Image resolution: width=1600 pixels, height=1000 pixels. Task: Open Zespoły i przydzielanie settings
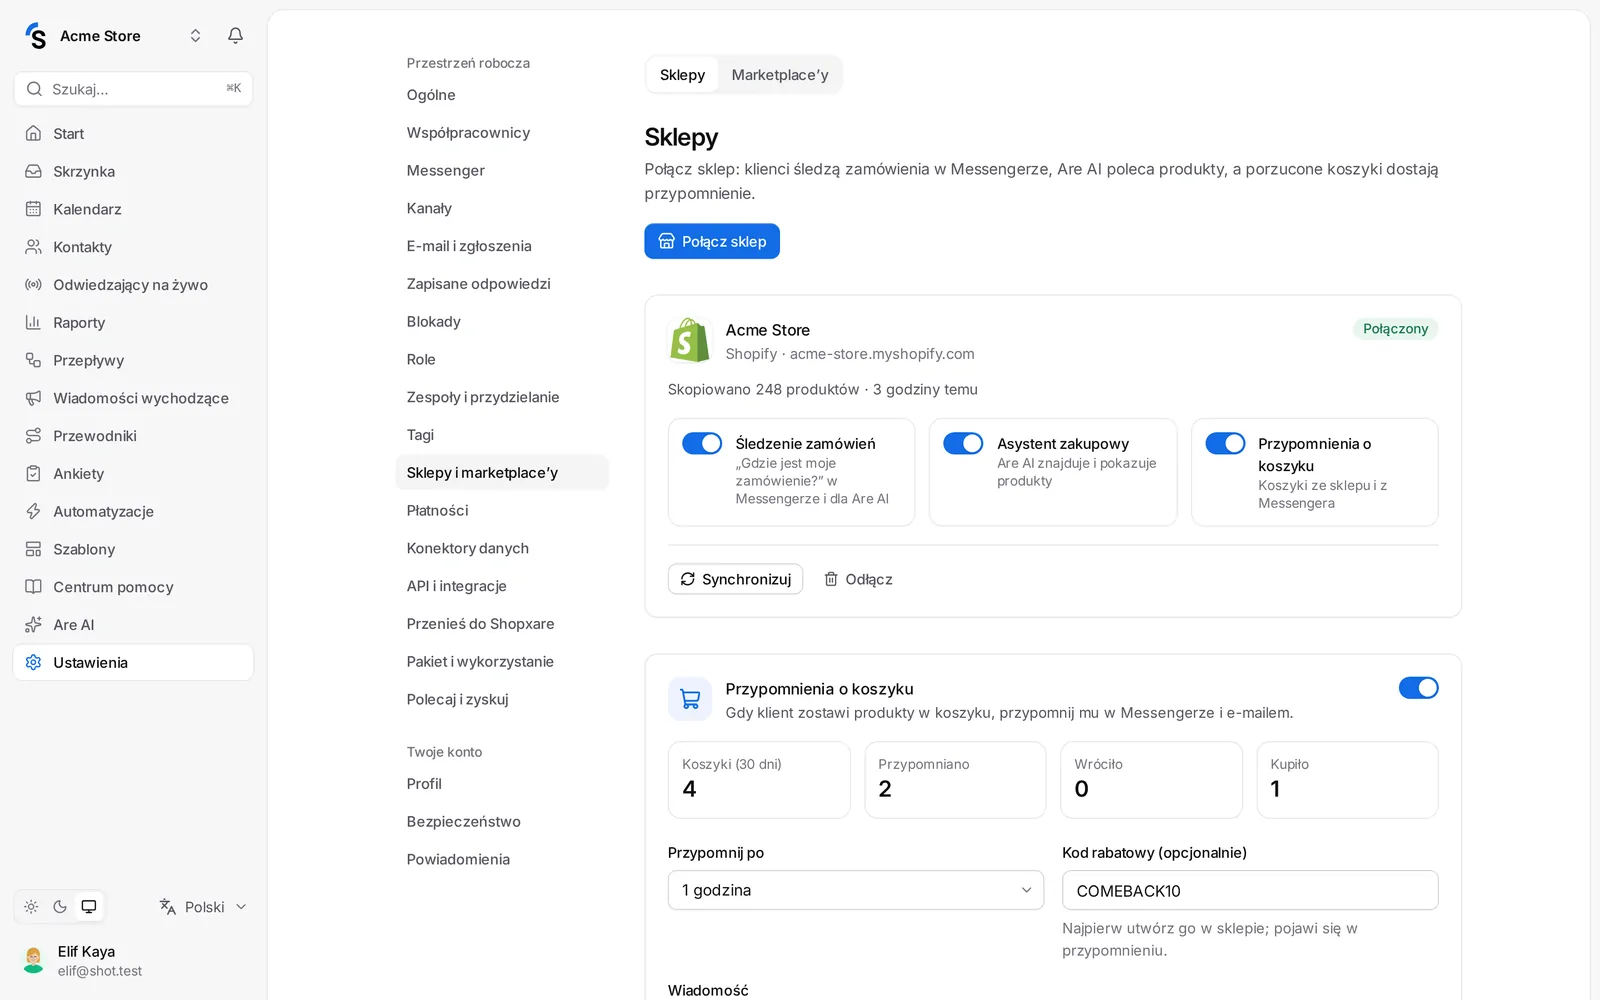[x=501, y=397]
